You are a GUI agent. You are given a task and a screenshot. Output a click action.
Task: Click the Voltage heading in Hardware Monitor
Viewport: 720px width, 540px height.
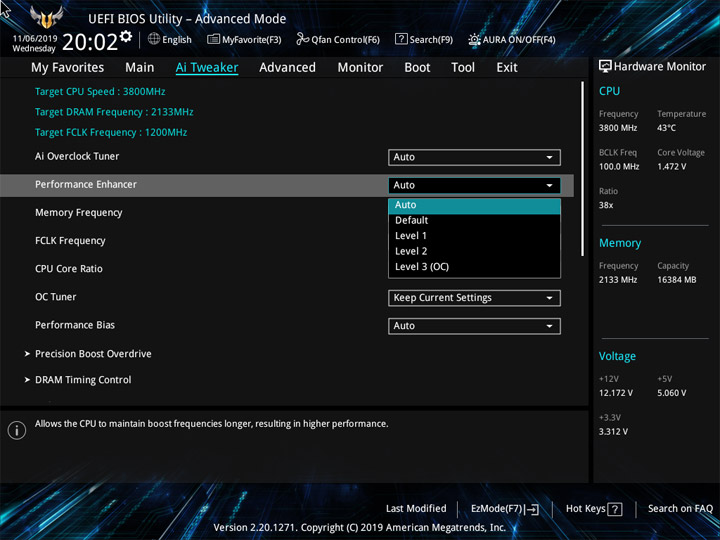[617, 356]
